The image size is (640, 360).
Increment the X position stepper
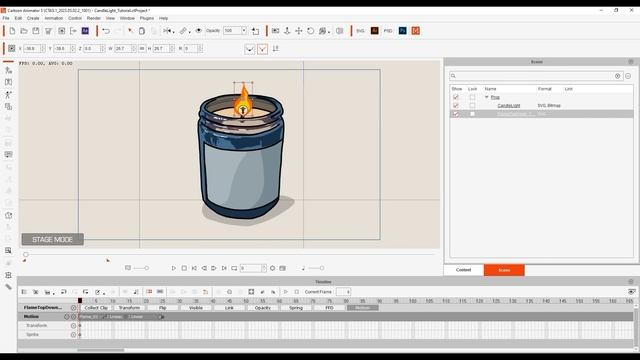(43, 47)
